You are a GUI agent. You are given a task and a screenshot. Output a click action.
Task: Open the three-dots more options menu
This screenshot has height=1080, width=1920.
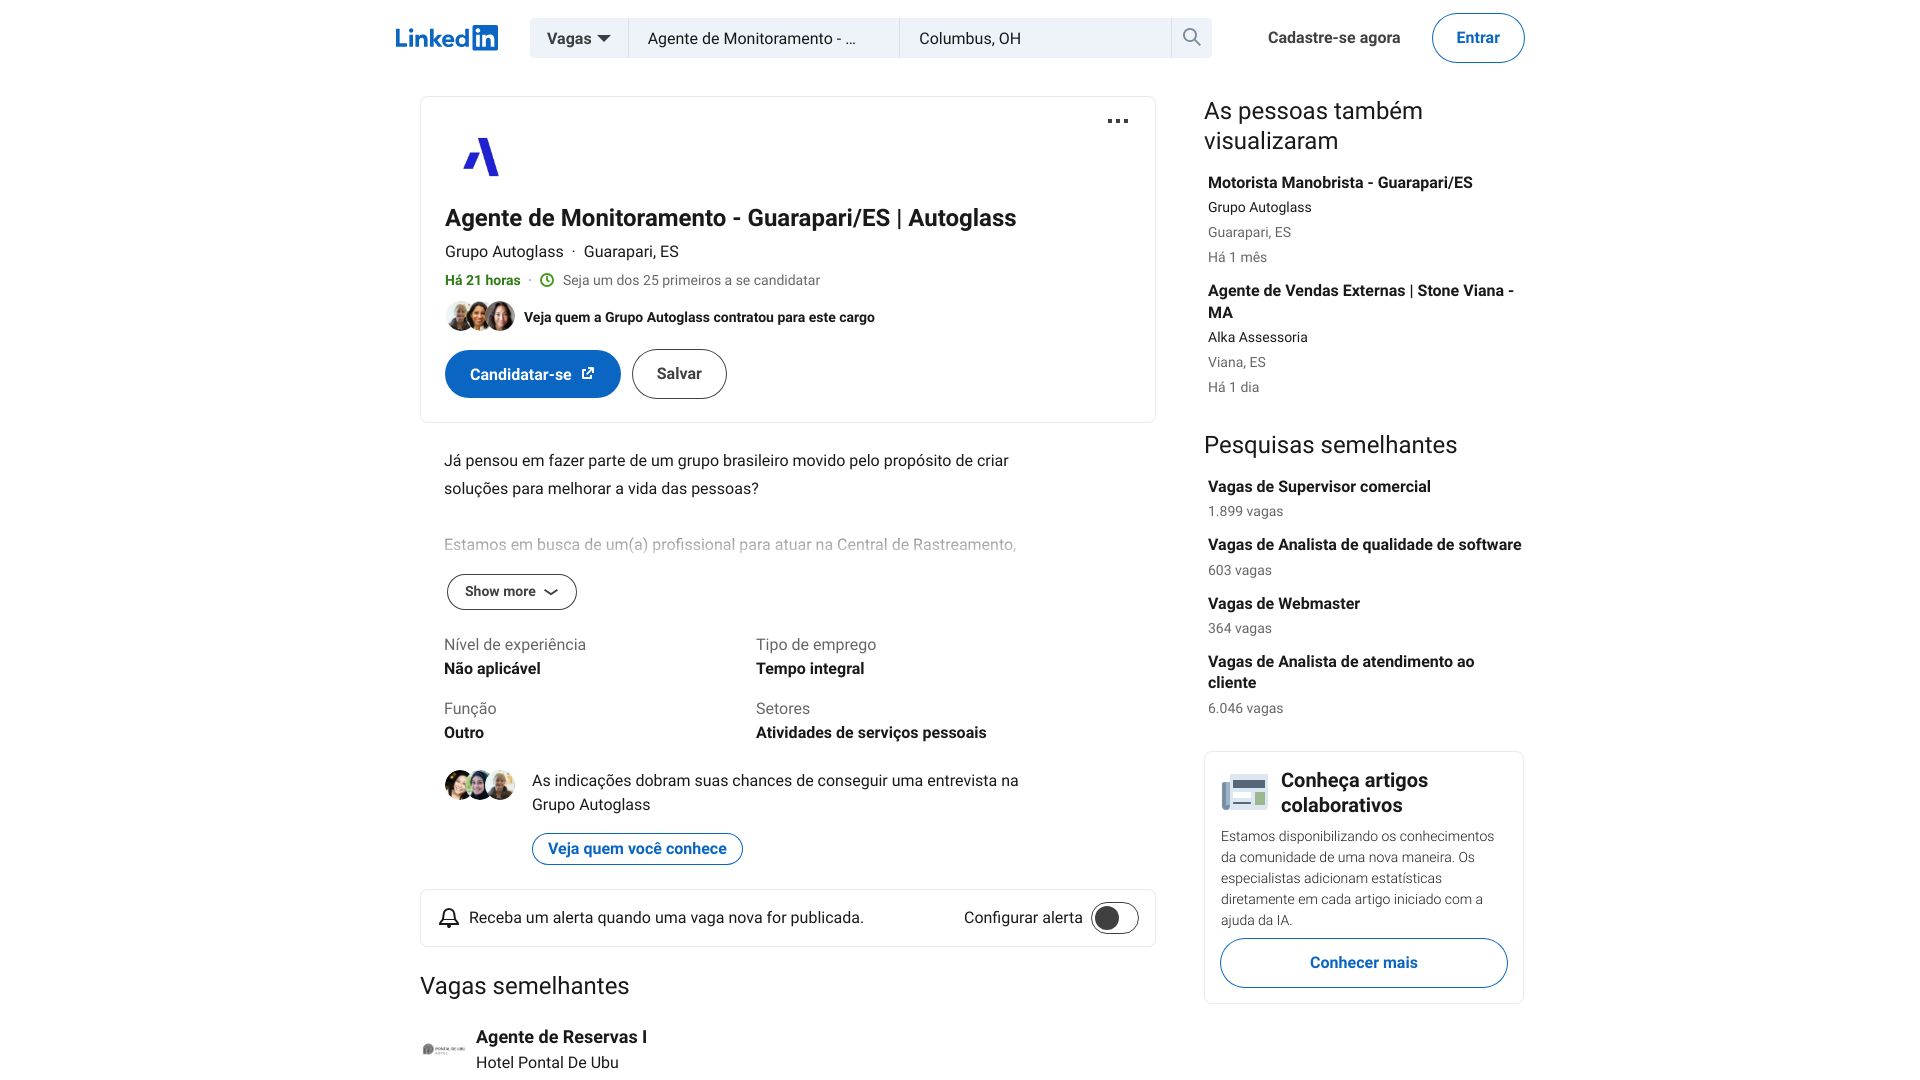[1118, 121]
